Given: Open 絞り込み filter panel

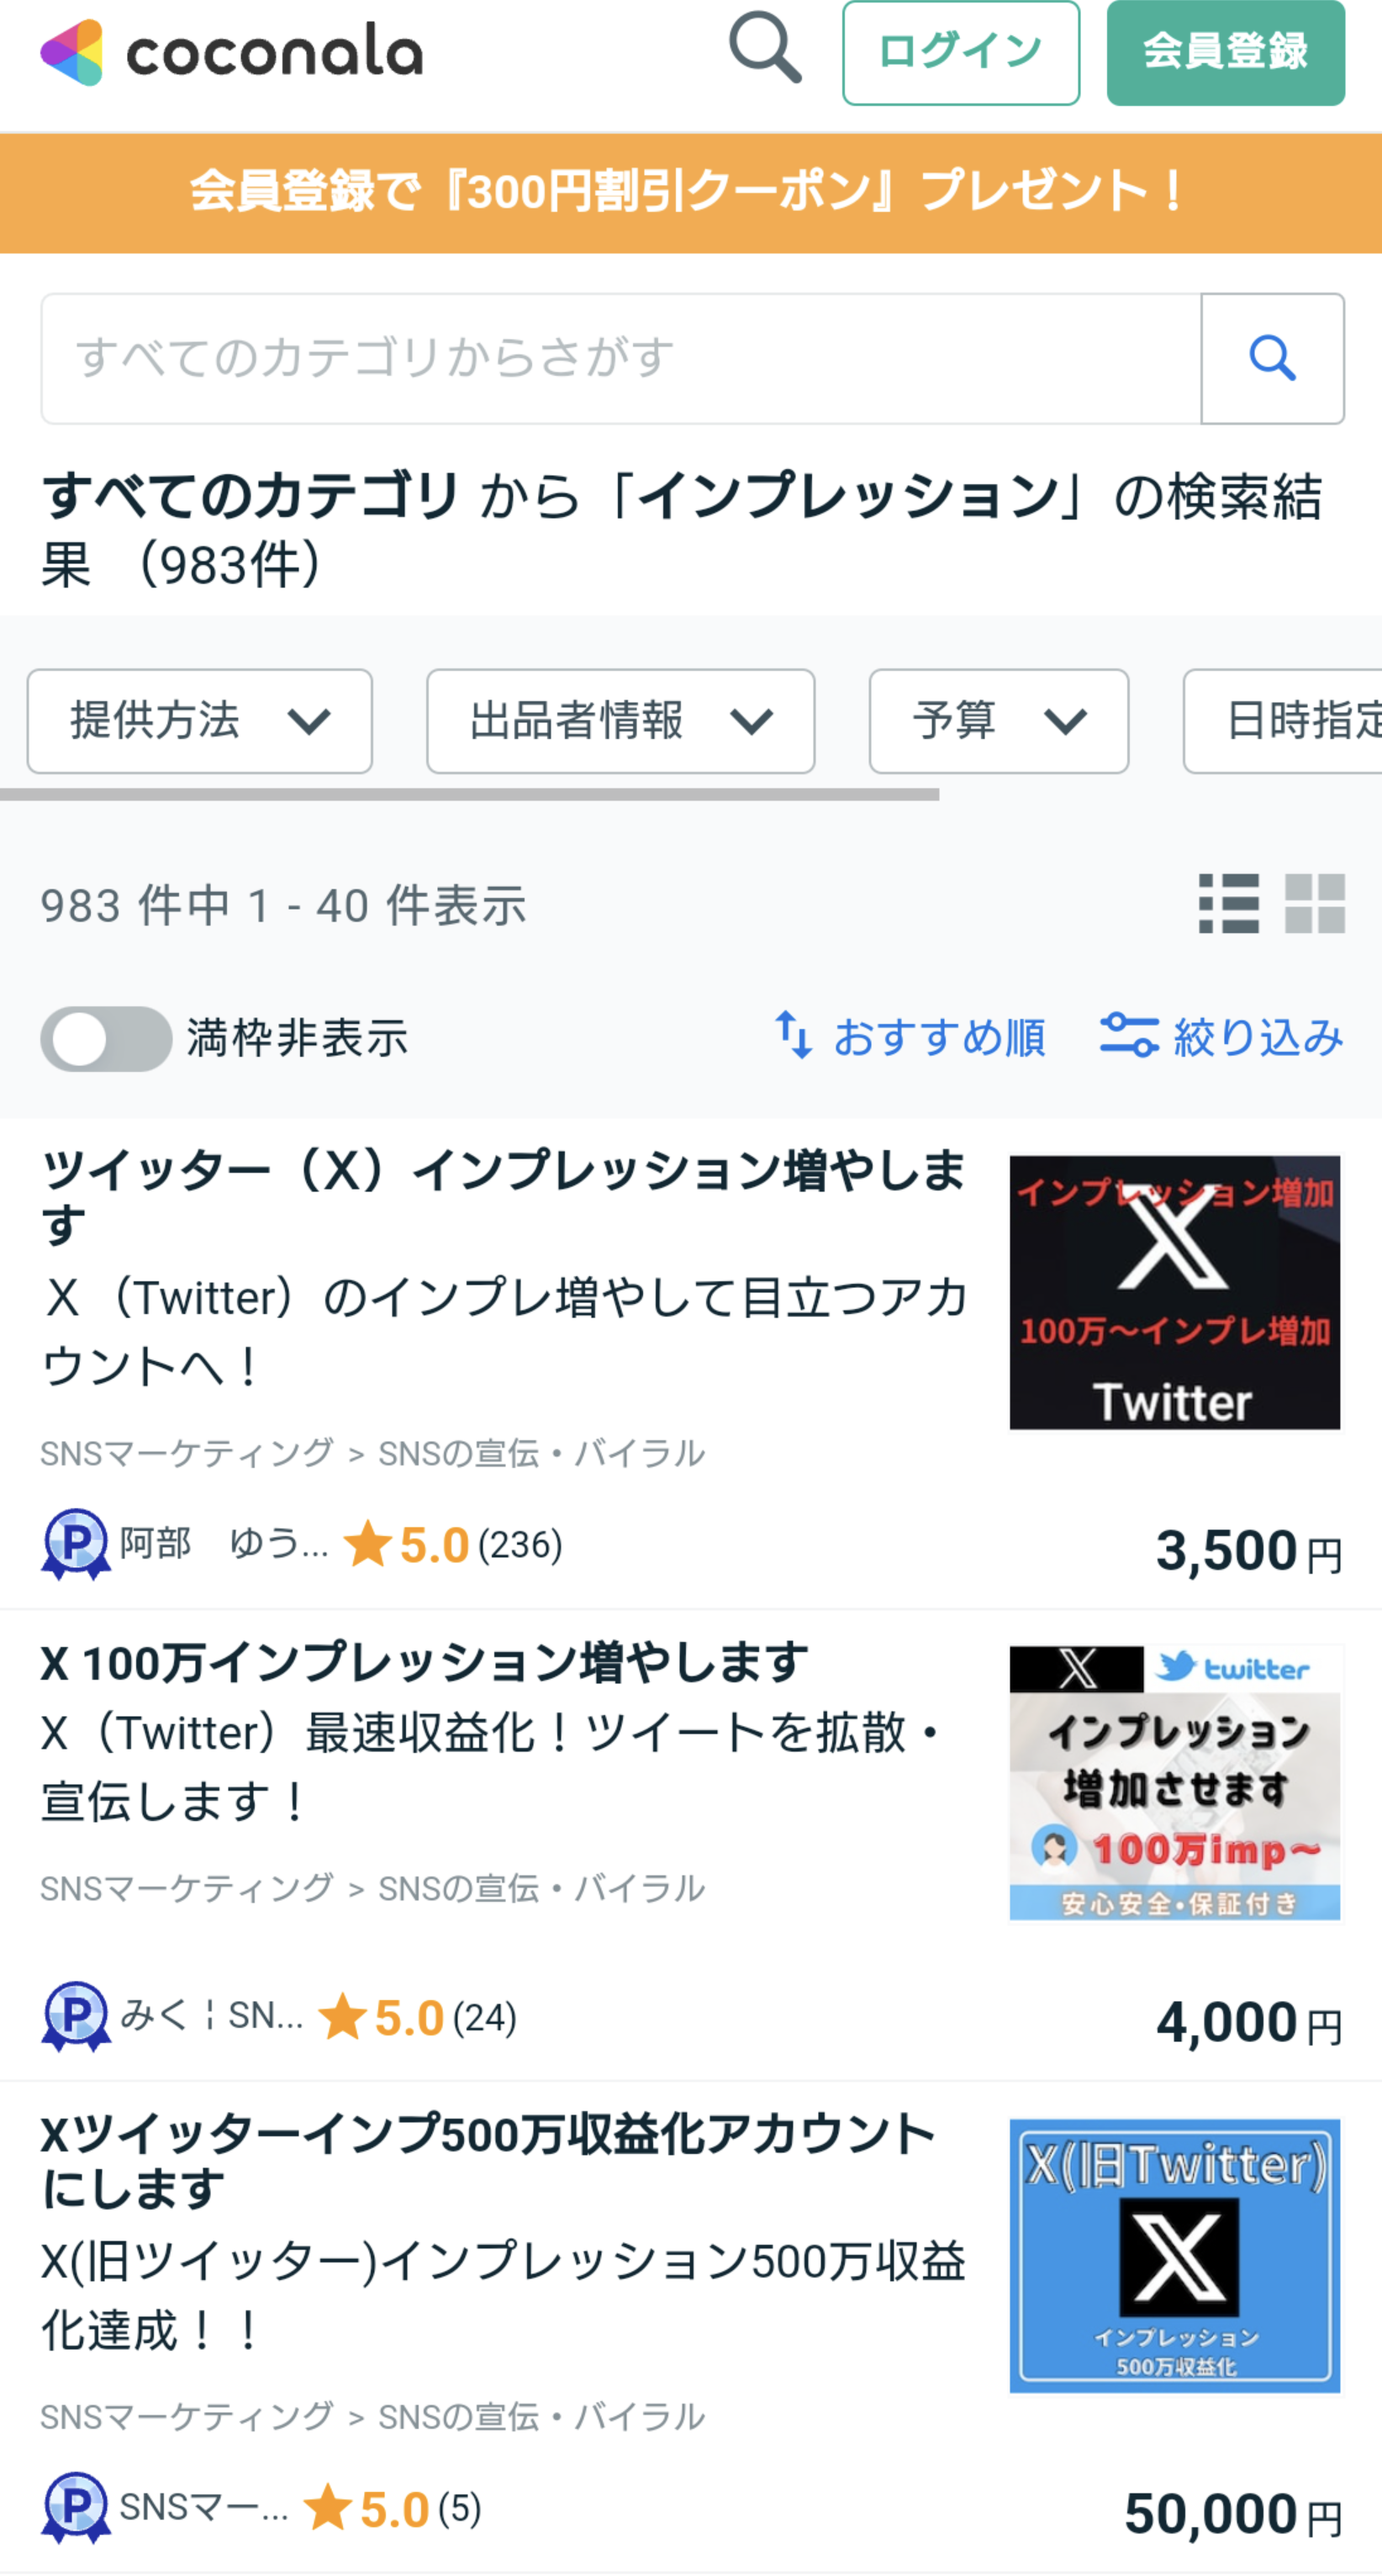Looking at the screenshot, I should (1221, 1037).
